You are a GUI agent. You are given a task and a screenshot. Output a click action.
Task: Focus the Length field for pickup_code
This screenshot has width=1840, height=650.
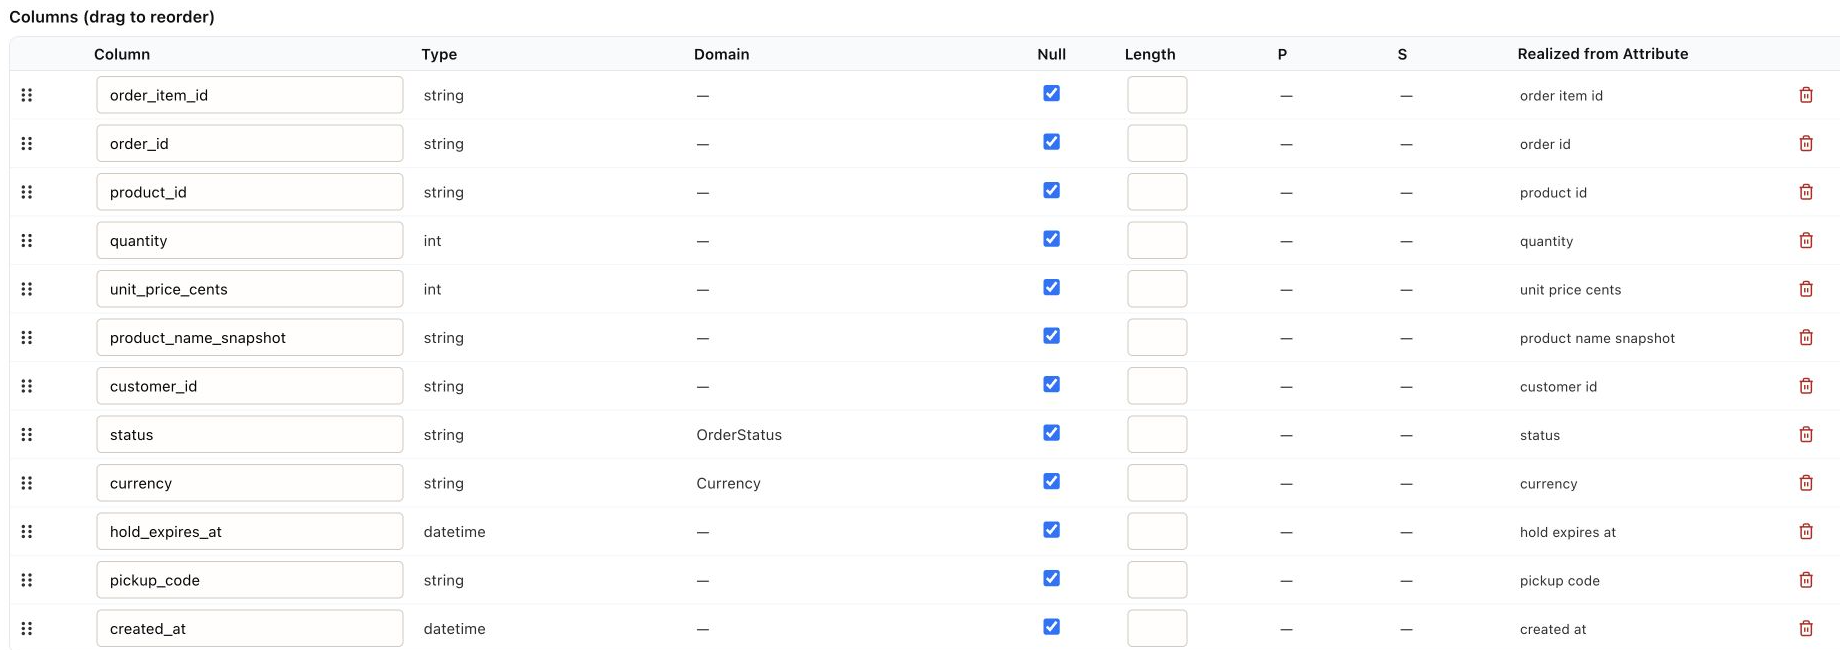1157,580
